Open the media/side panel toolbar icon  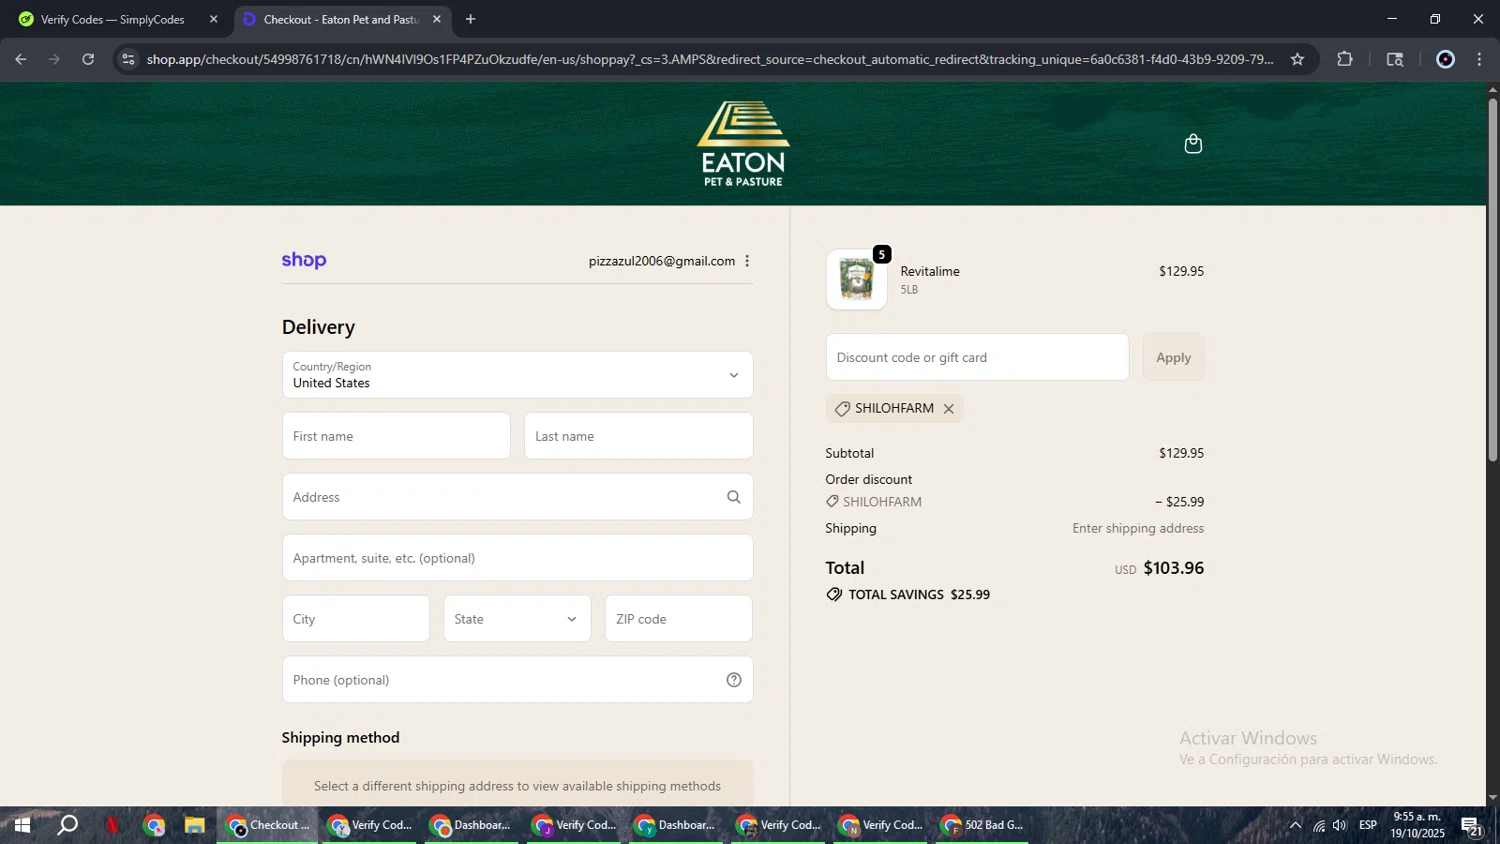[1395, 59]
